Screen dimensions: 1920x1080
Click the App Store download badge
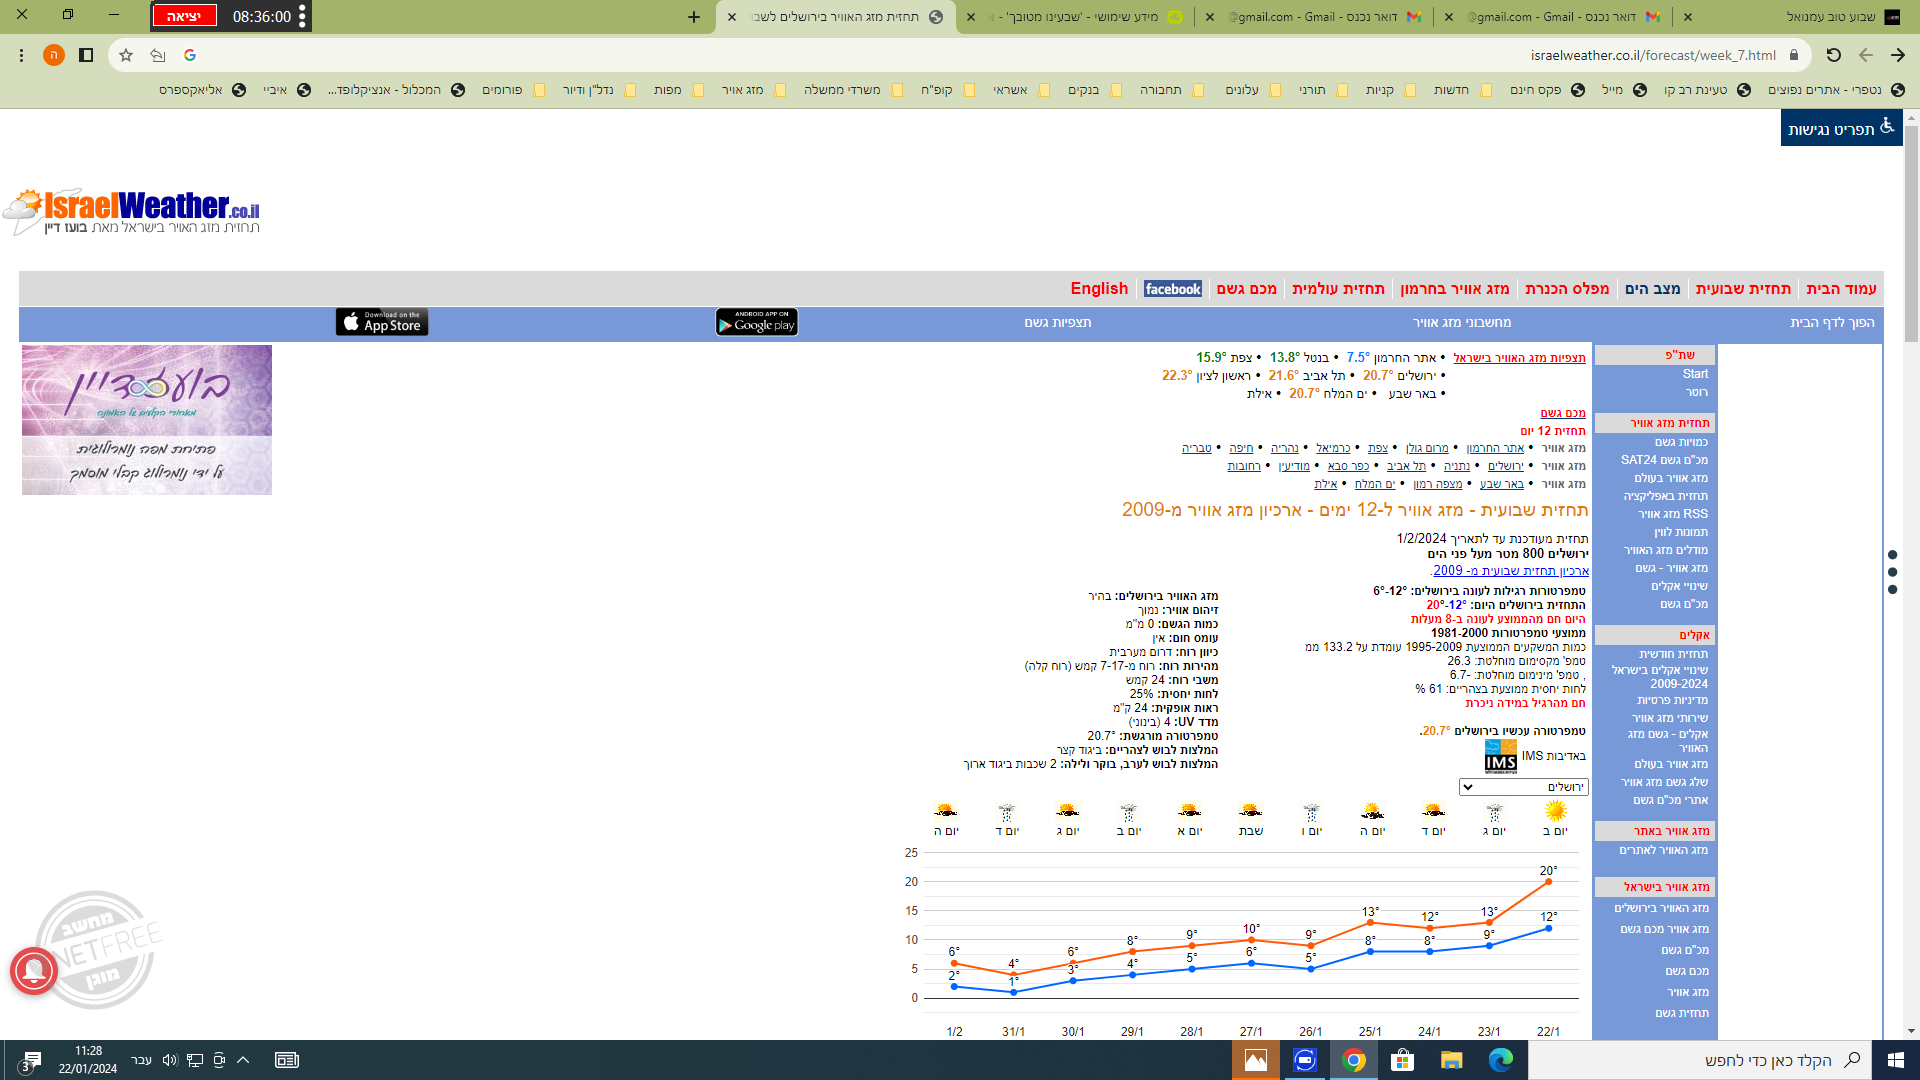click(382, 322)
